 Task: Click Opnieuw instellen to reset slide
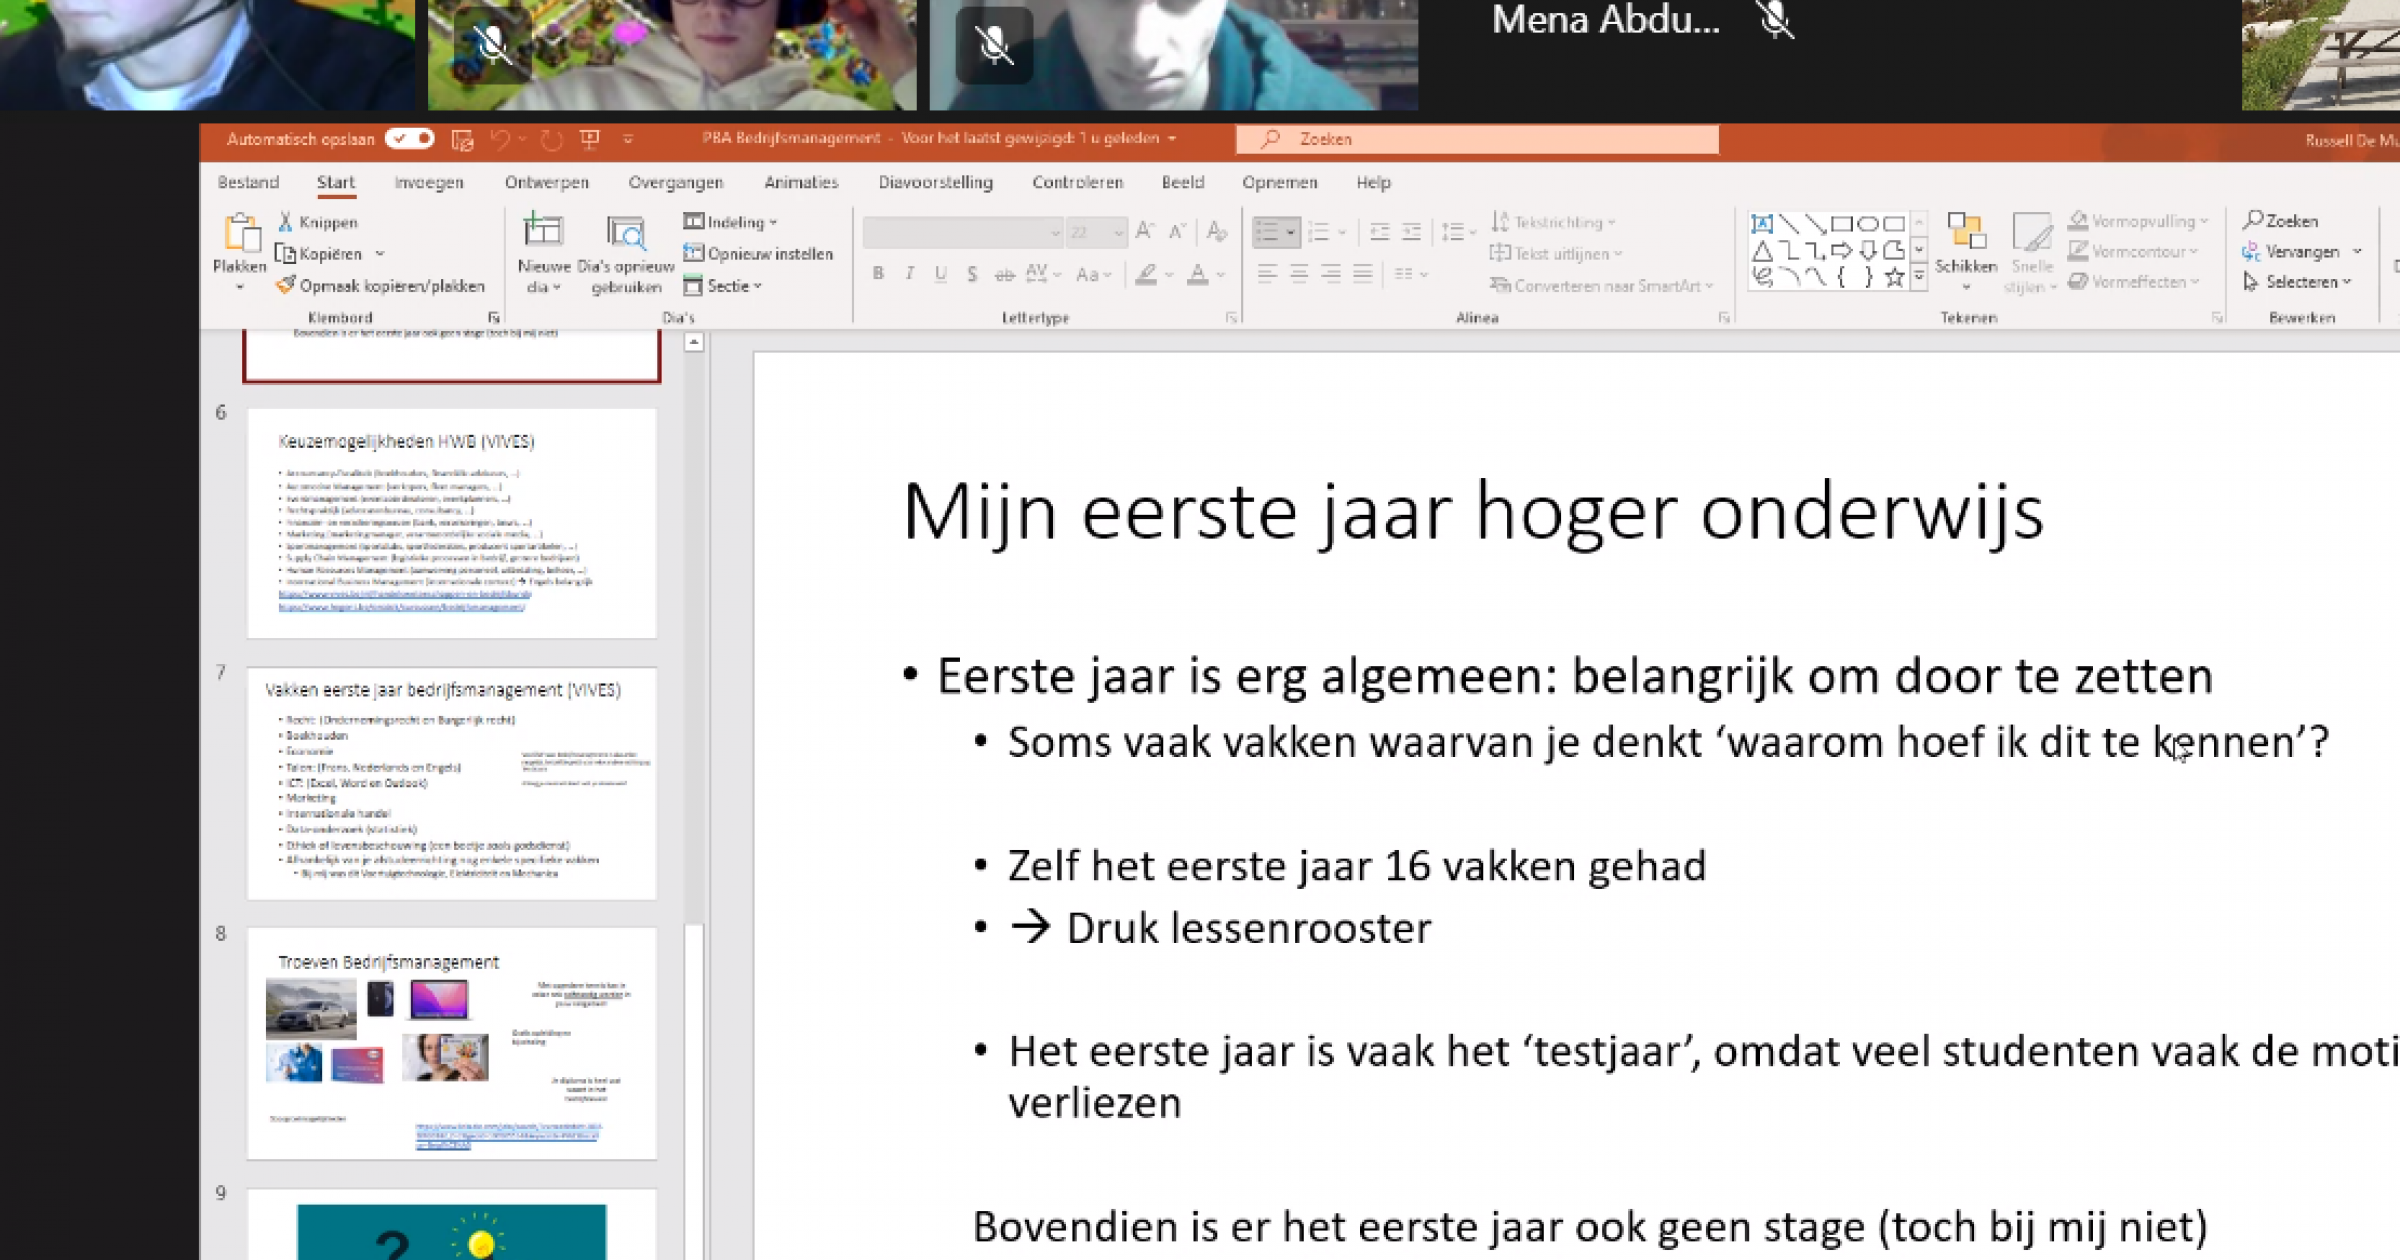(758, 254)
